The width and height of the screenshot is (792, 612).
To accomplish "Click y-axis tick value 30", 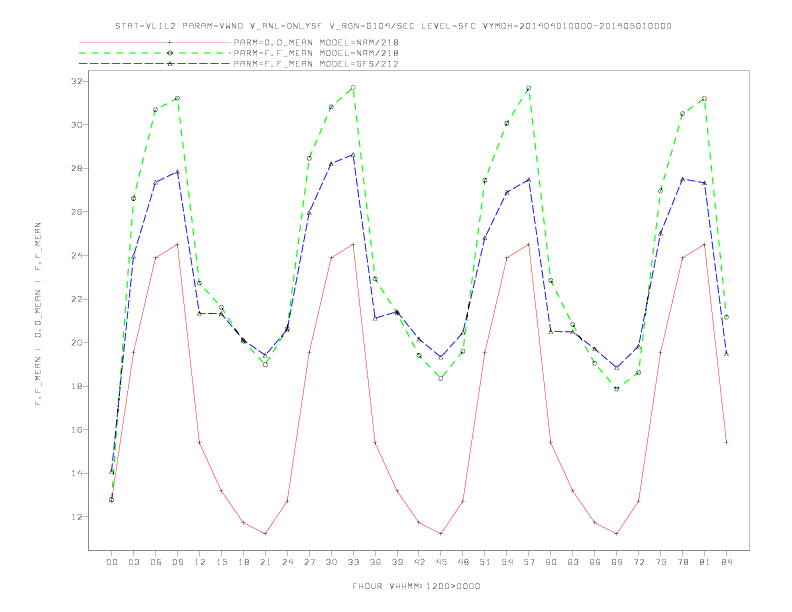I will click(77, 124).
